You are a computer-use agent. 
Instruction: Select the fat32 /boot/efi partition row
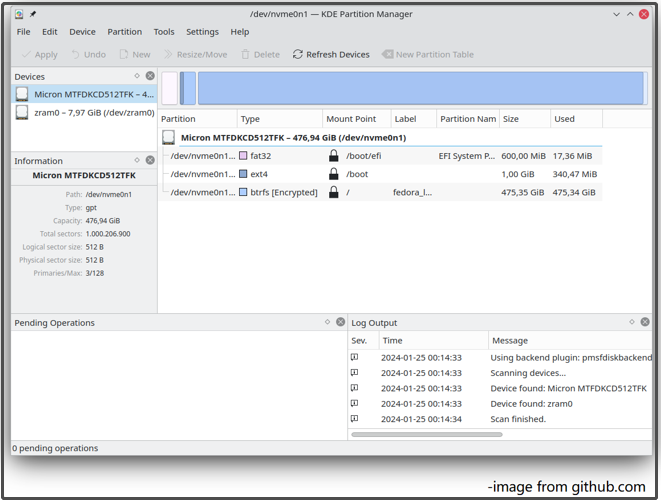click(x=380, y=156)
